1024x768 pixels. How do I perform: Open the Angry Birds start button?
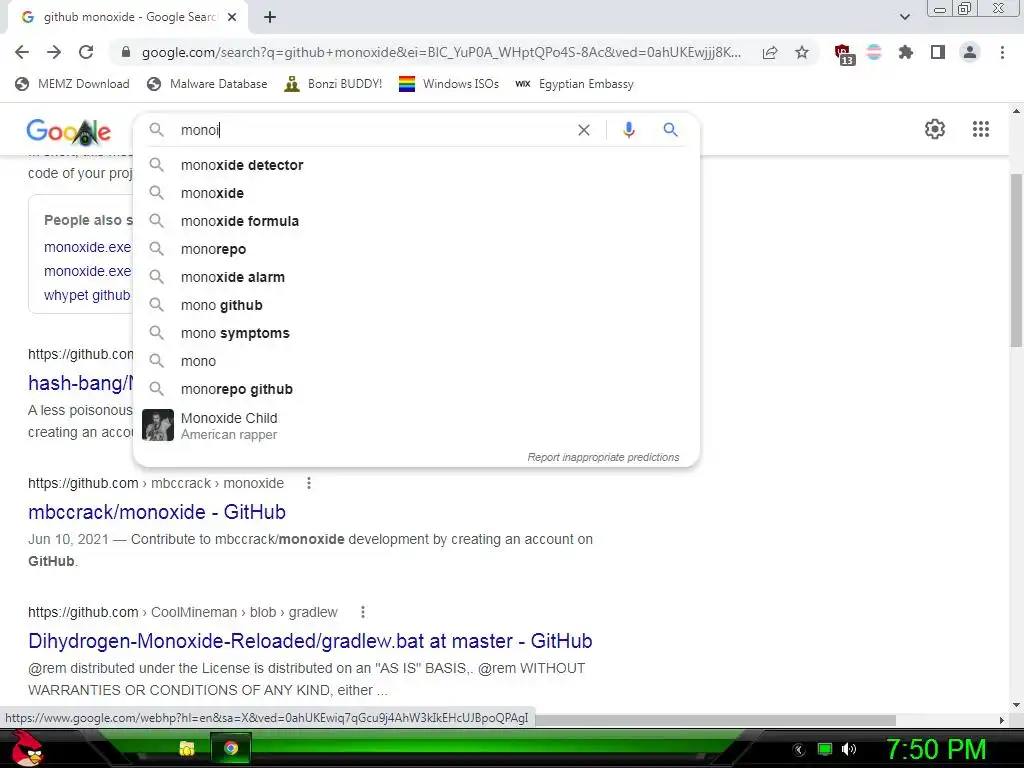point(27,748)
